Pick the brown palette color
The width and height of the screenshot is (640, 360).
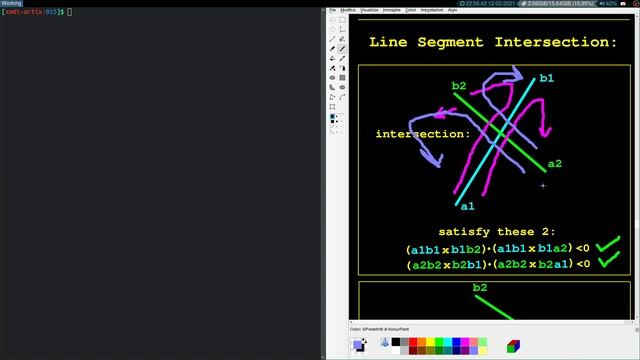tap(422, 350)
